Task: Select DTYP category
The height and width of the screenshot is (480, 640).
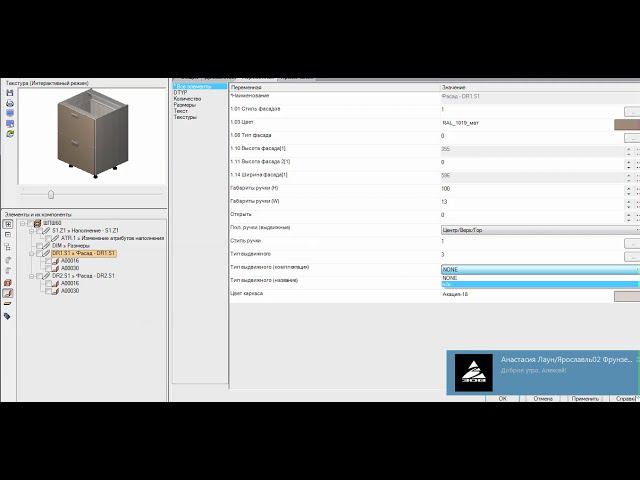Action: pos(180,93)
